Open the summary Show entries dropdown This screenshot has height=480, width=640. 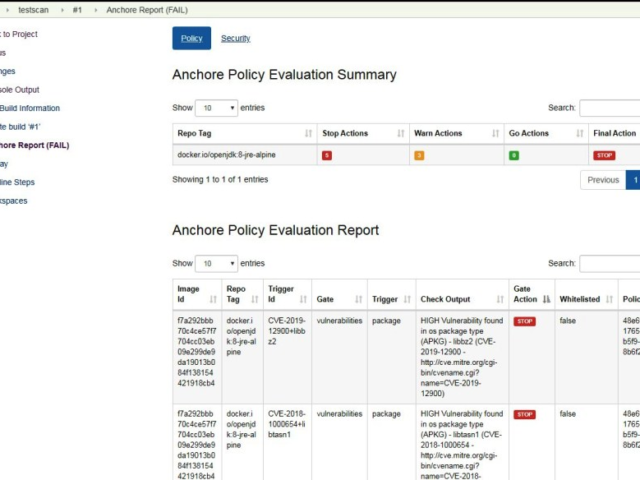pos(216,108)
